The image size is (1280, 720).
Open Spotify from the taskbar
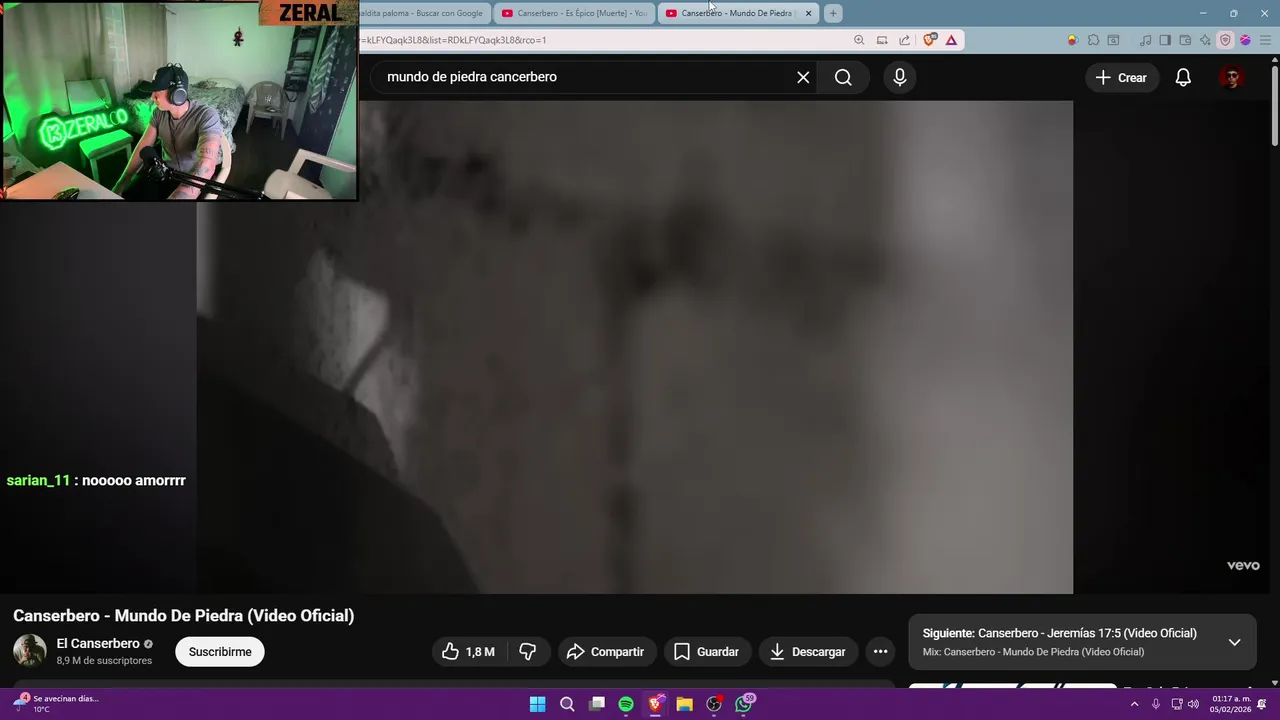tap(626, 704)
